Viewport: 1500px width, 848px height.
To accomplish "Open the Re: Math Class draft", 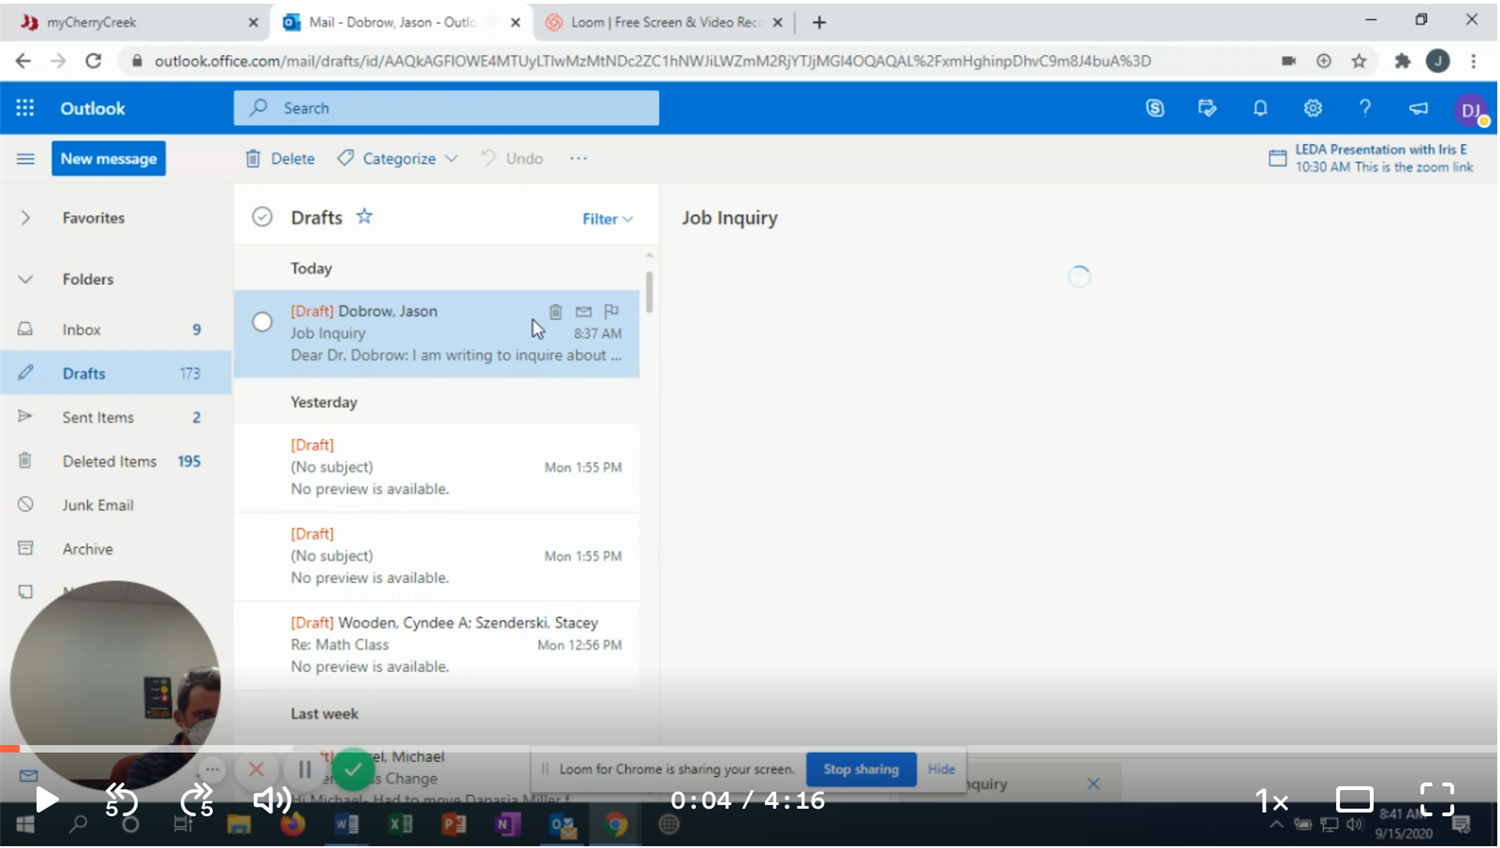I will [437, 645].
